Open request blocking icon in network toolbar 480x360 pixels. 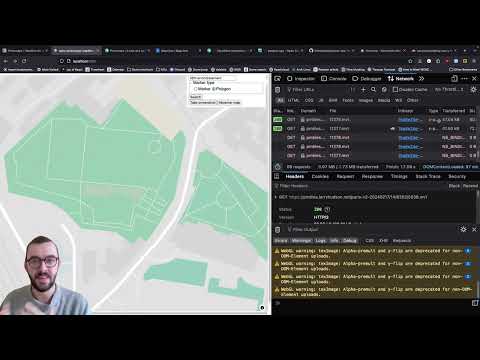pyautogui.click(x=384, y=90)
